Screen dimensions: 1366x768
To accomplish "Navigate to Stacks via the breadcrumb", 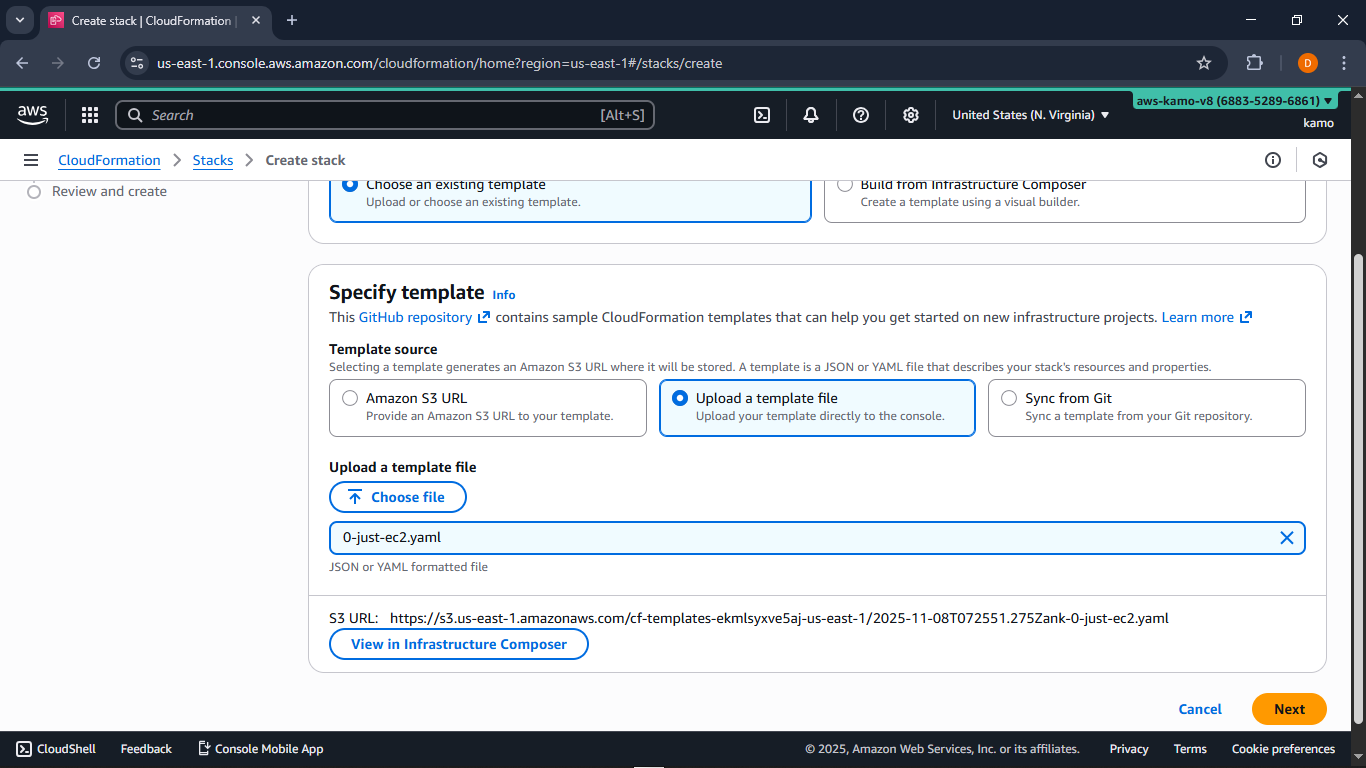I will (x=213, y=160).
